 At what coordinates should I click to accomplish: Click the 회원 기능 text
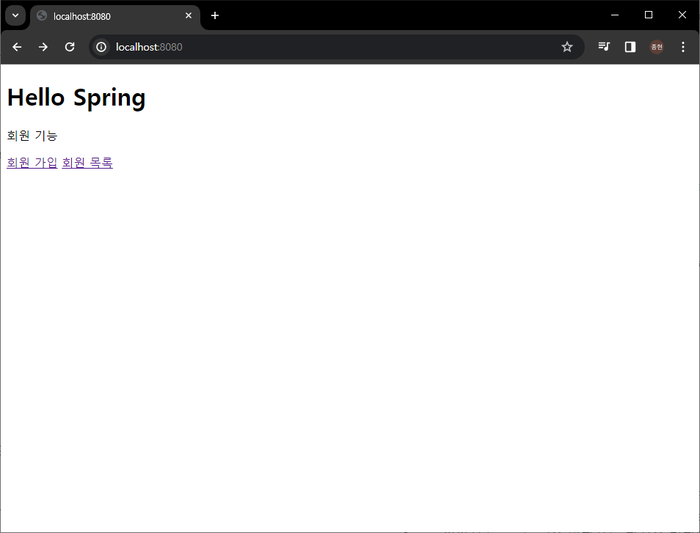(32, 135)
